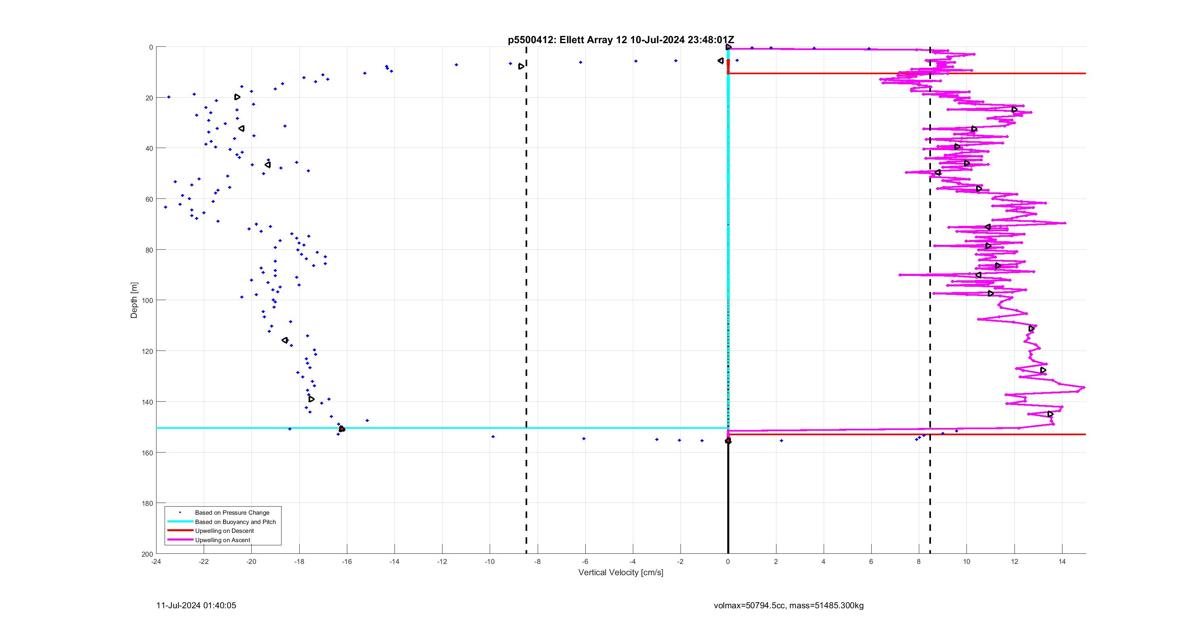Click the depth-axis tick label "80"
The image size is (1200, 622).
(148, 250)
